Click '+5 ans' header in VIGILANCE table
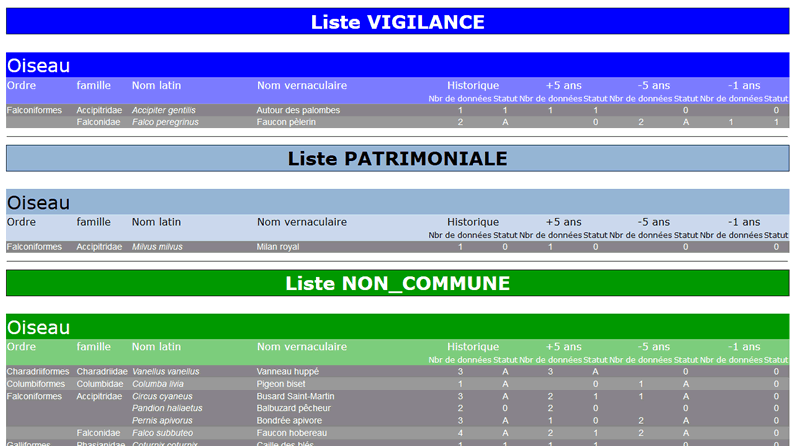Screen dimensions: 791x446 pos(563,85)
